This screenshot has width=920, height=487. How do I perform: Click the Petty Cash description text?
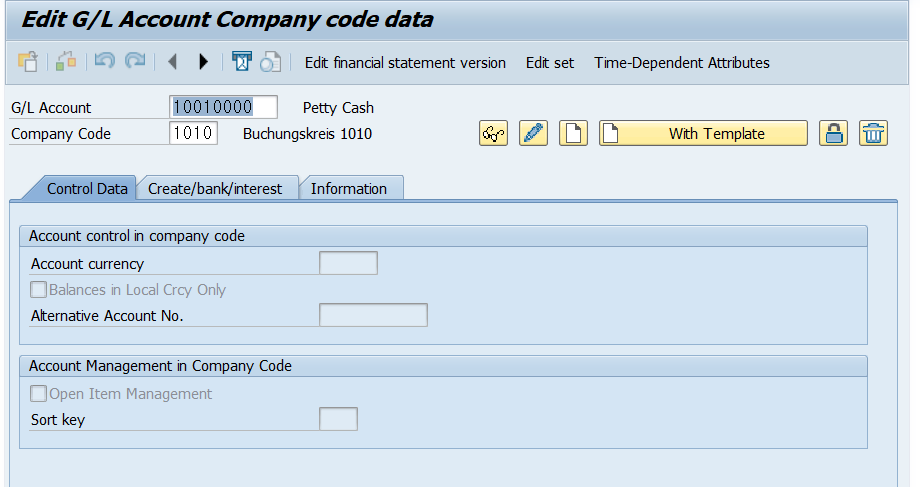[338, 108]
